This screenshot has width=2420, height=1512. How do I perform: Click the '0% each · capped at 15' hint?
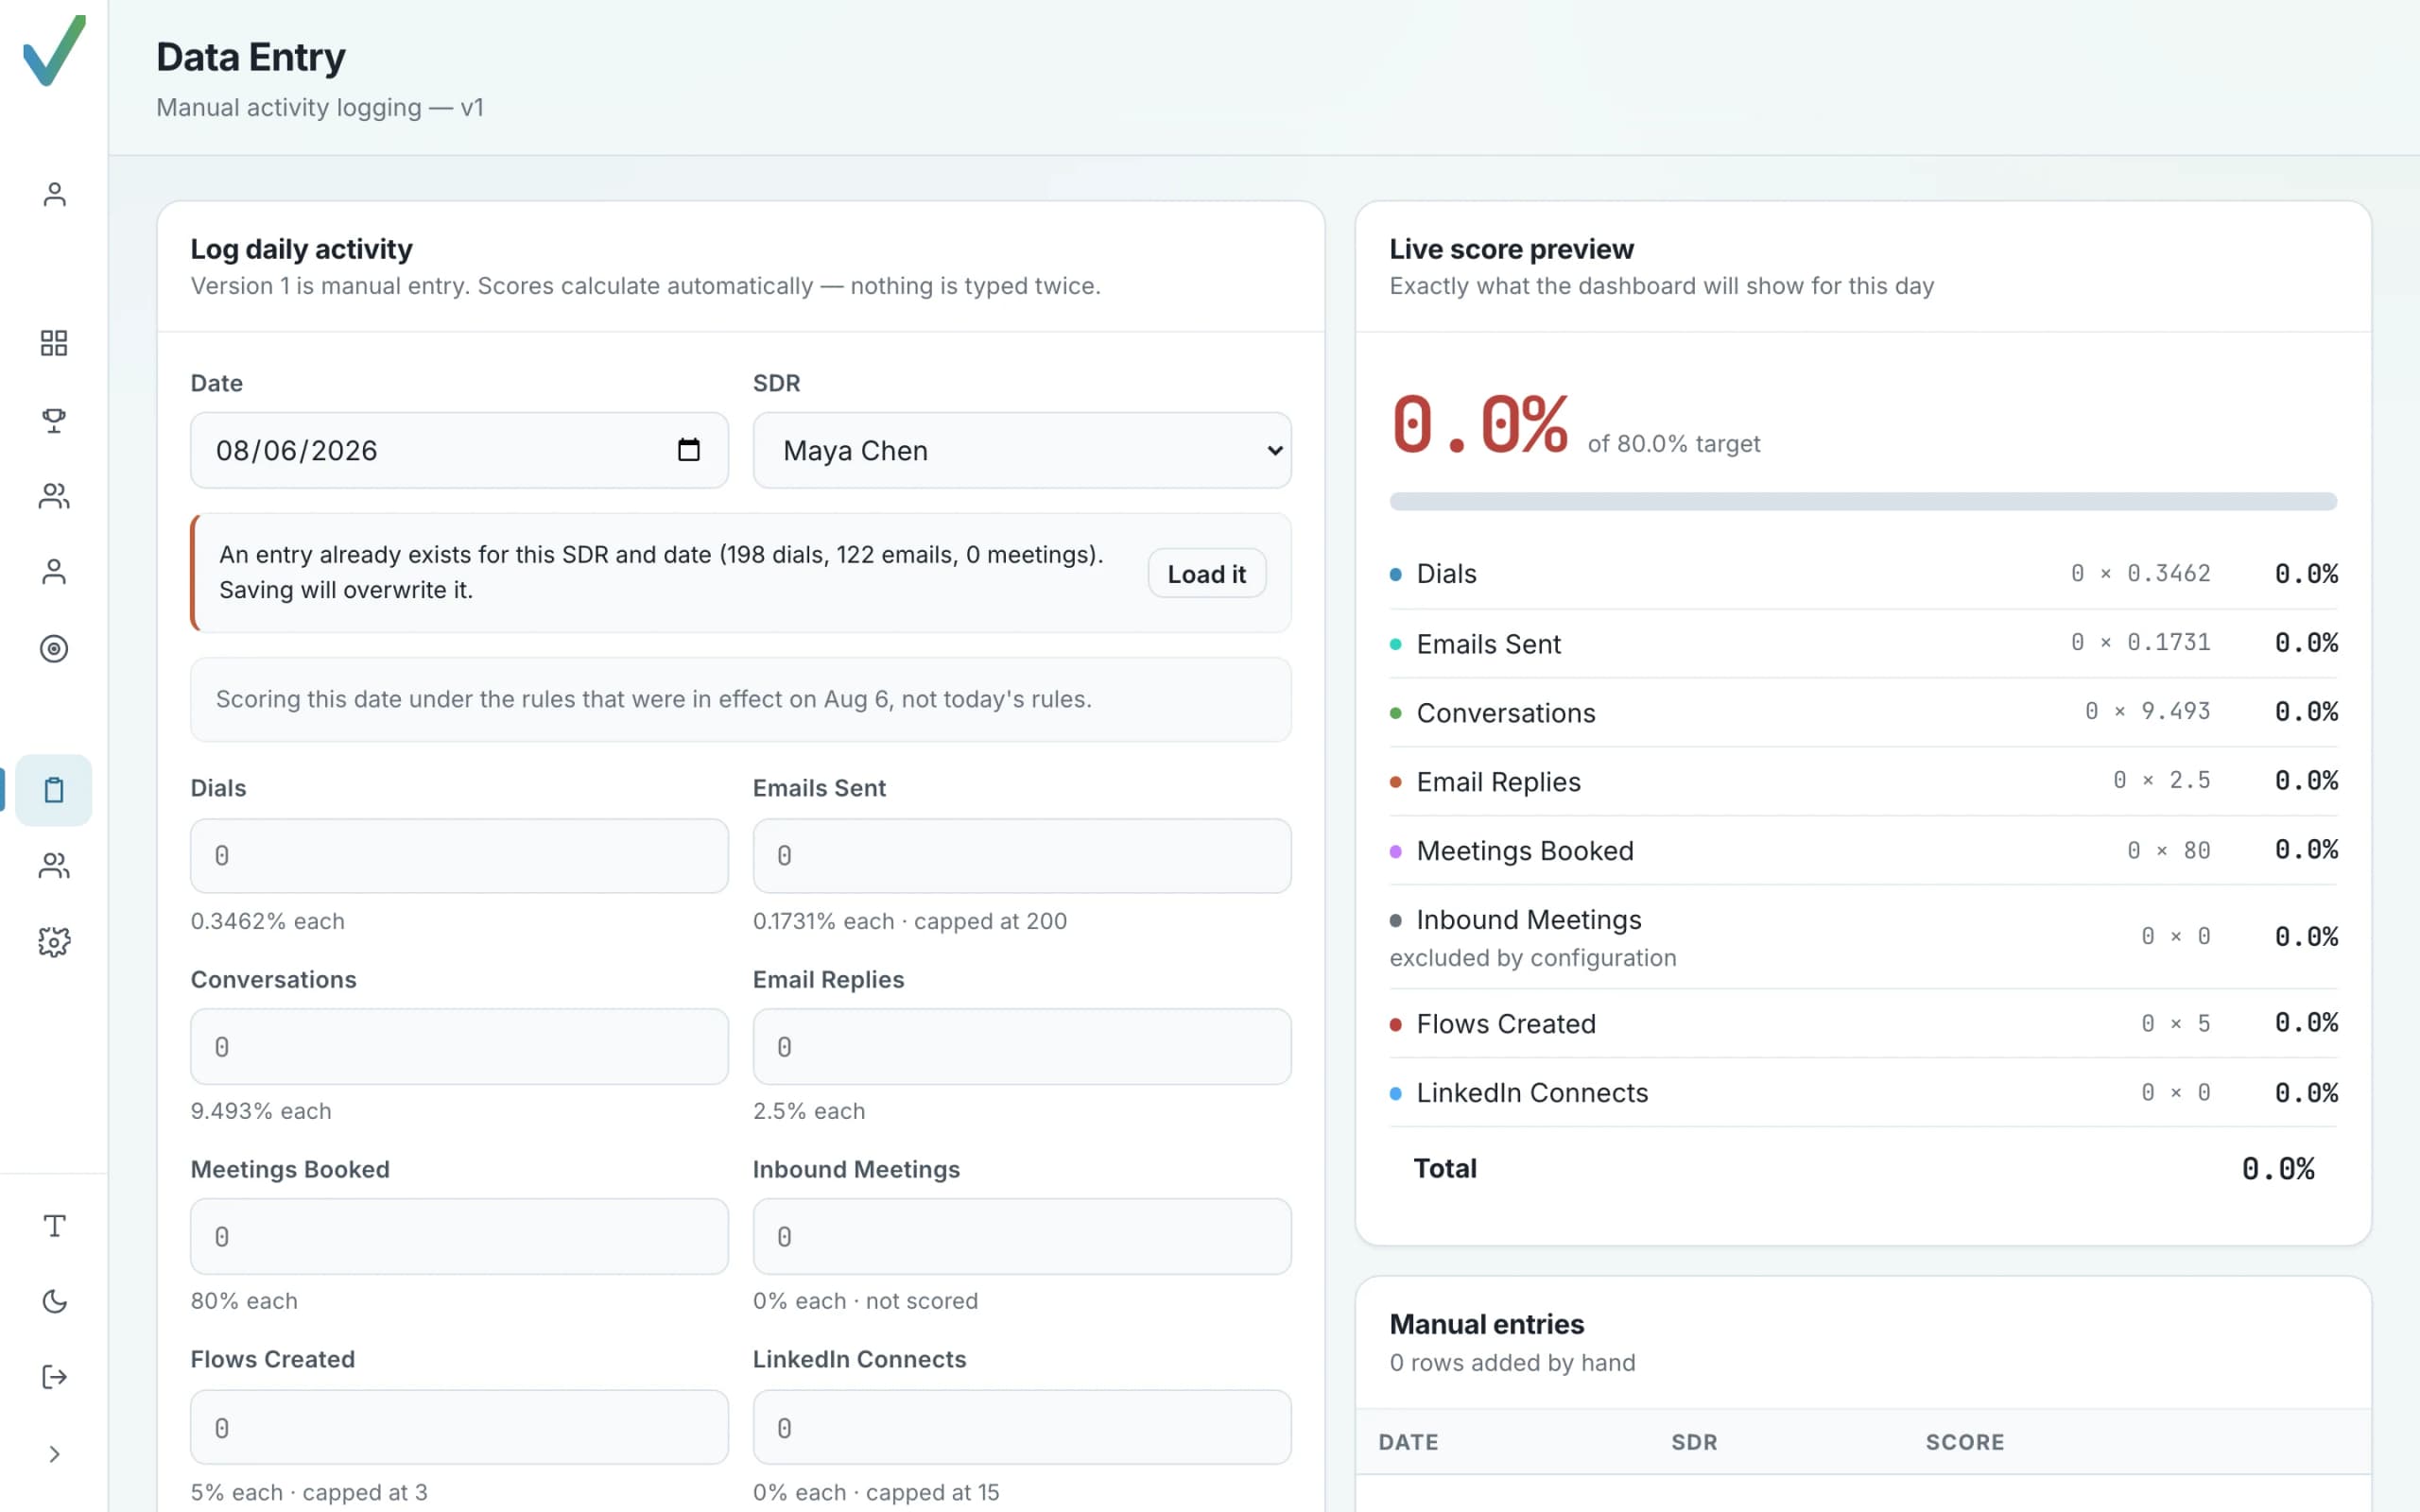tap(876, 1492)
